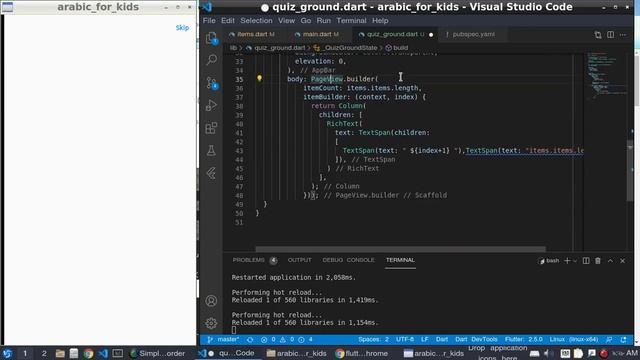Click the master branch indicator
Image resolution: width=640 pixels, height=360 pixels.
[223, 340]
